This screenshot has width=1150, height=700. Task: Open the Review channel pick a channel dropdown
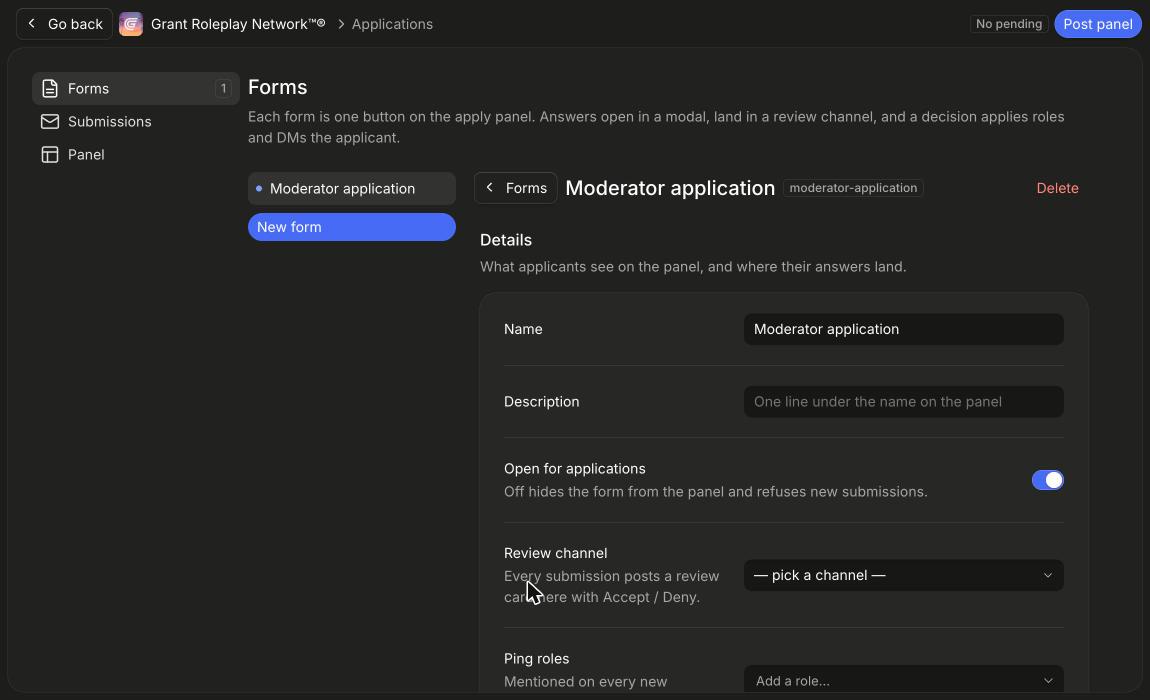904,575
